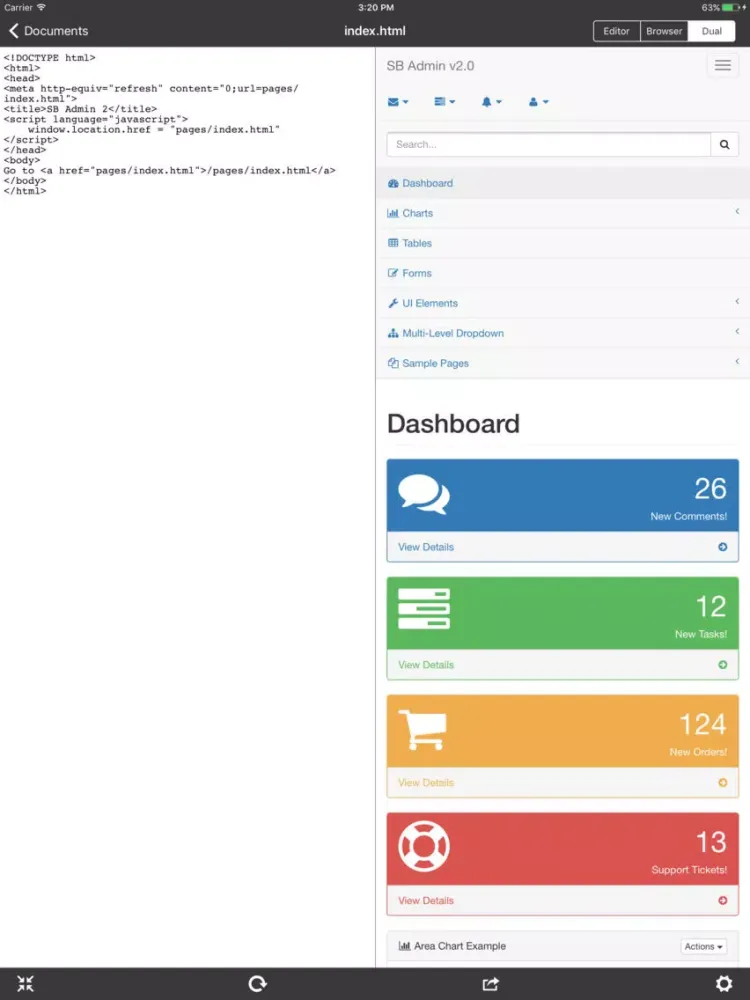View Details of New Orders
Screen dimensions: 750x1000
[x=426, y=783]
